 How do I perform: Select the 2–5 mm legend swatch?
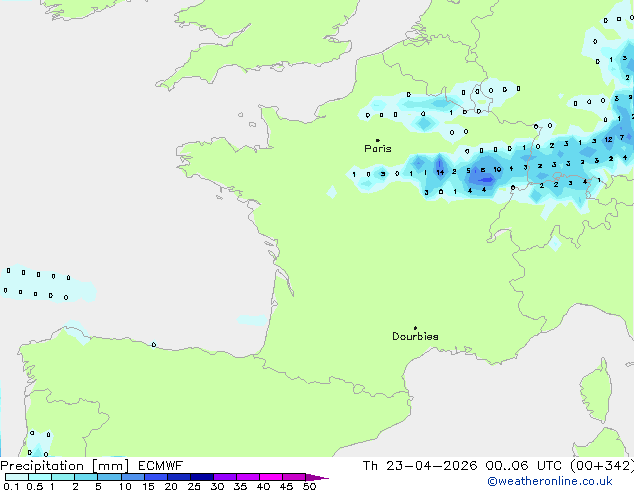pyautogui.click(x=86, y=477)
